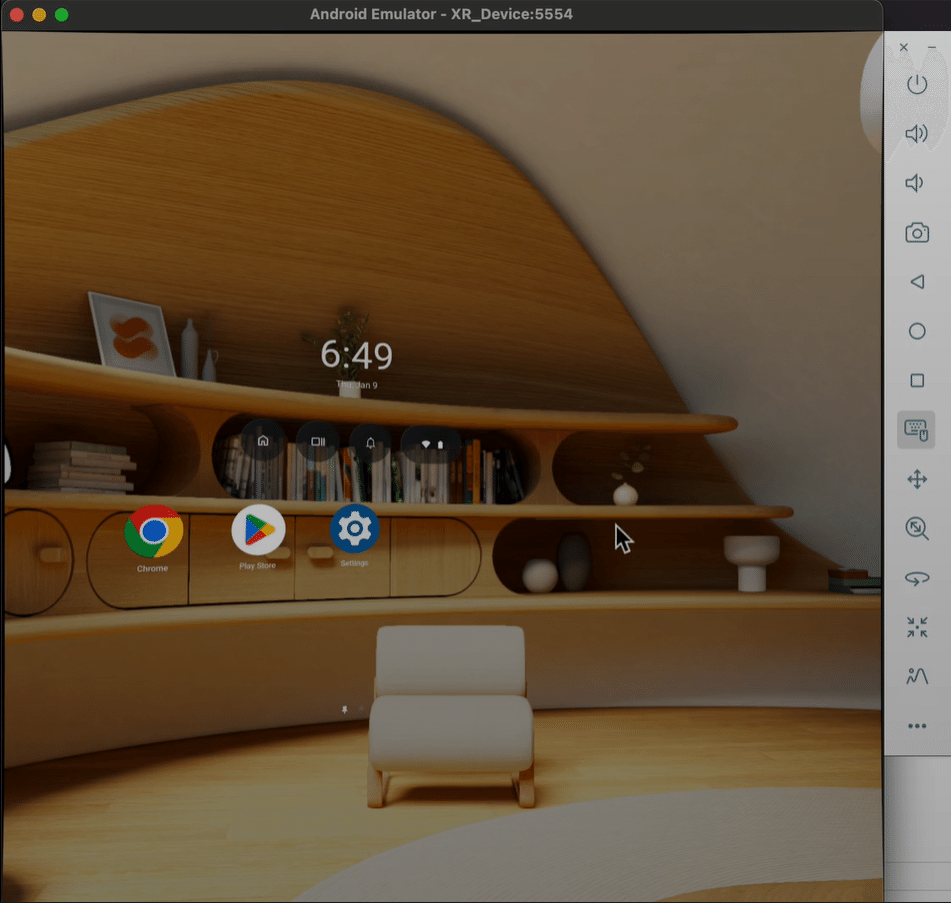Click the 6:49 clock
The image size is (951, 903).
click(357, 355)
